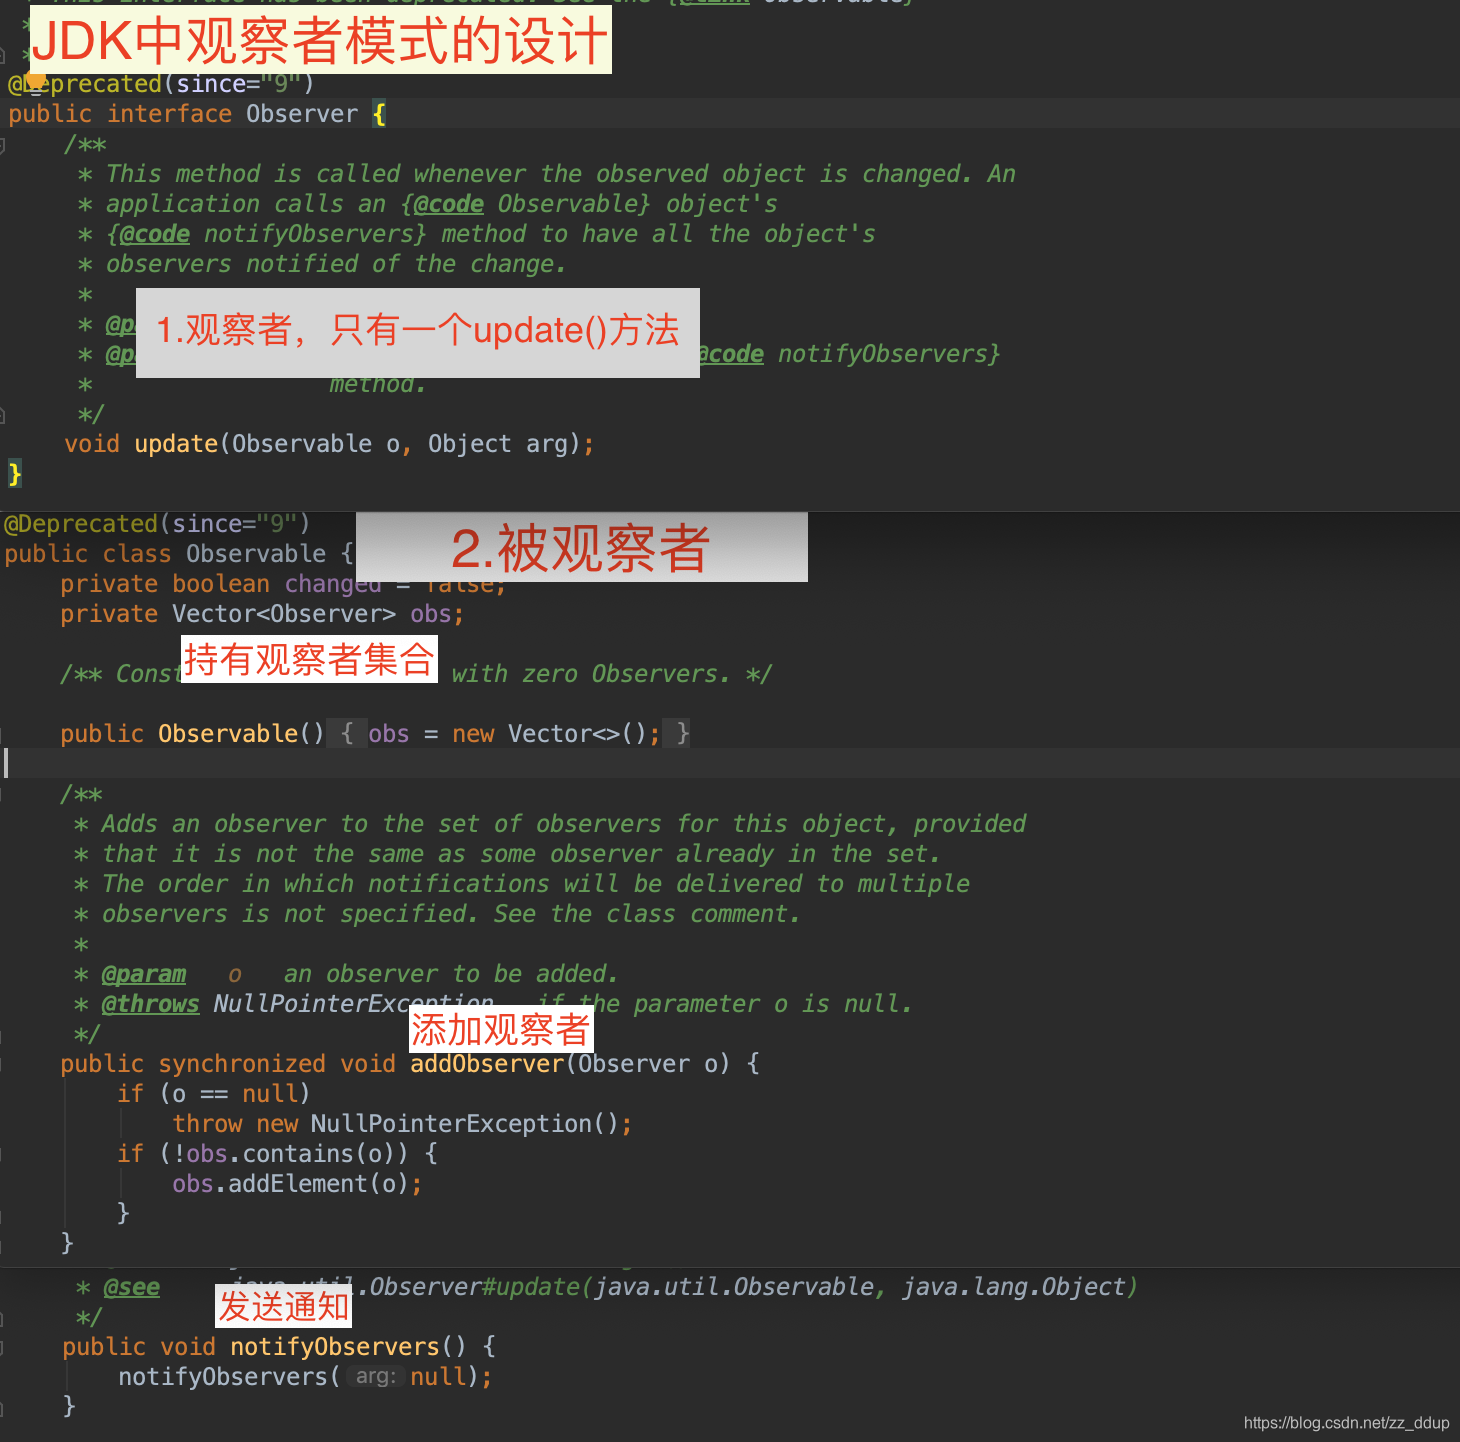Image resolution: width=1460 pixels, height=1442 pixels.
Task: Click '@Deprecated' annotation above class Observable
Action: pyautogui.click(x=81, y=524)
